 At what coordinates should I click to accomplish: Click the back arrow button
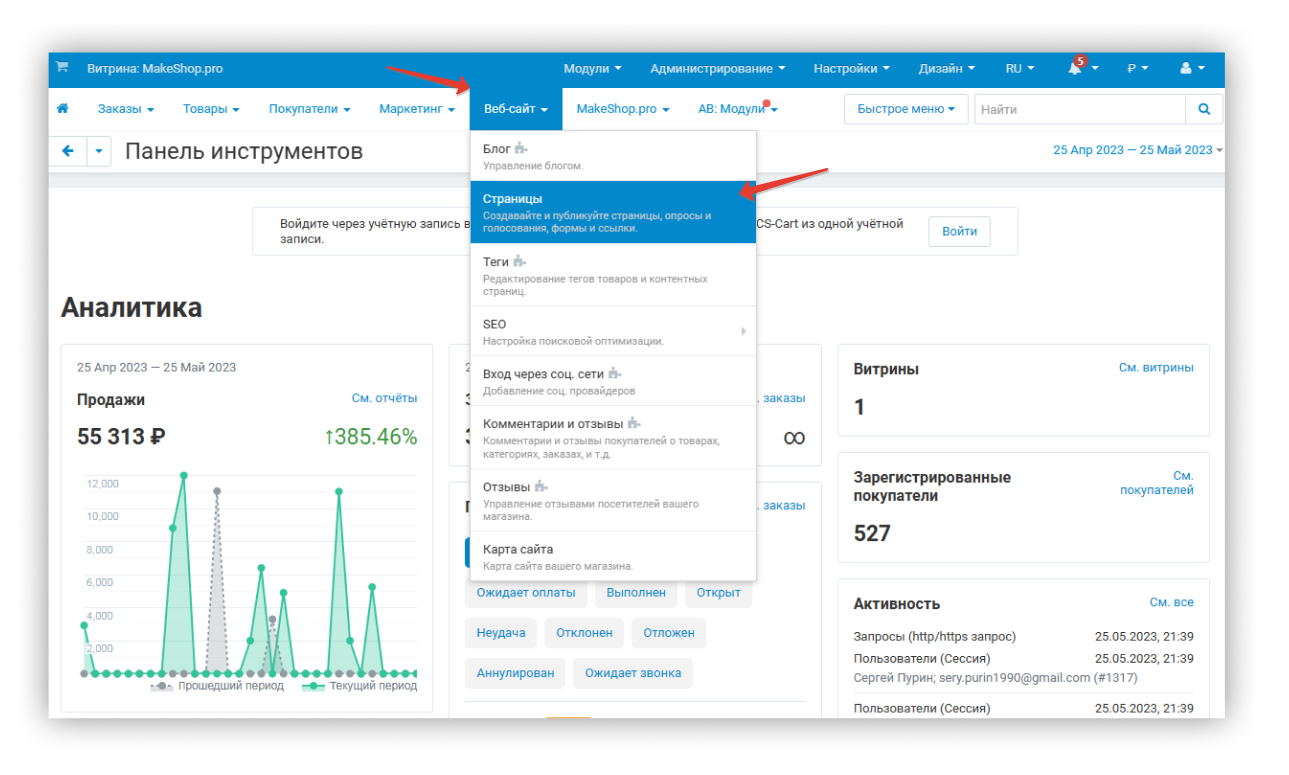68,151
